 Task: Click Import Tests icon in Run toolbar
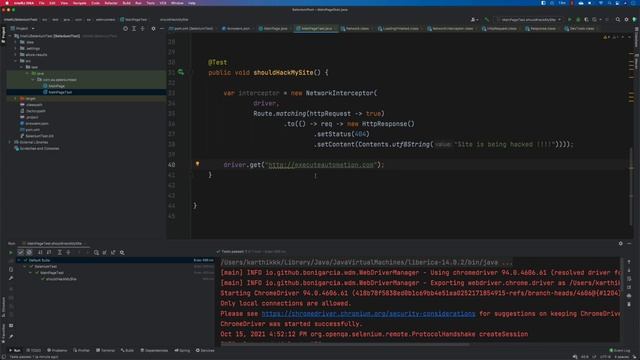coord(104,253)
